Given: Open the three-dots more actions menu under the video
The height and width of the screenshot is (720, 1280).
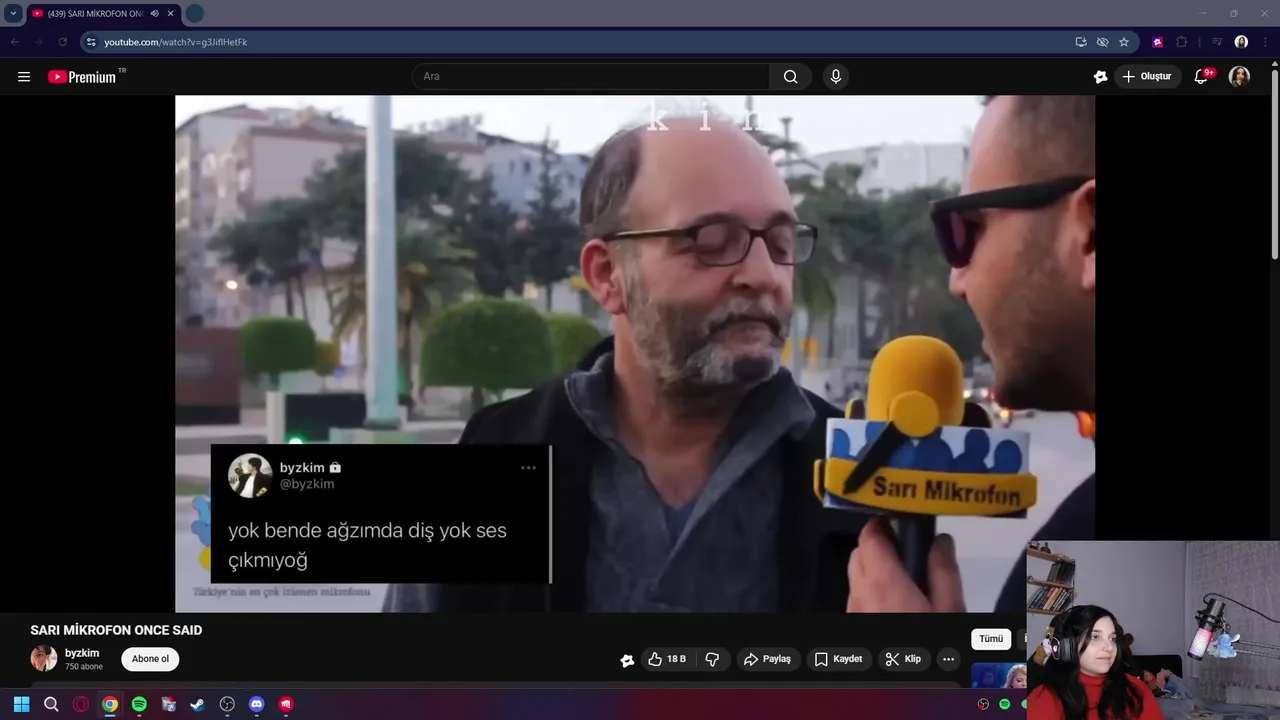Looking at the screenshot, I should click(x=948, y=659).
